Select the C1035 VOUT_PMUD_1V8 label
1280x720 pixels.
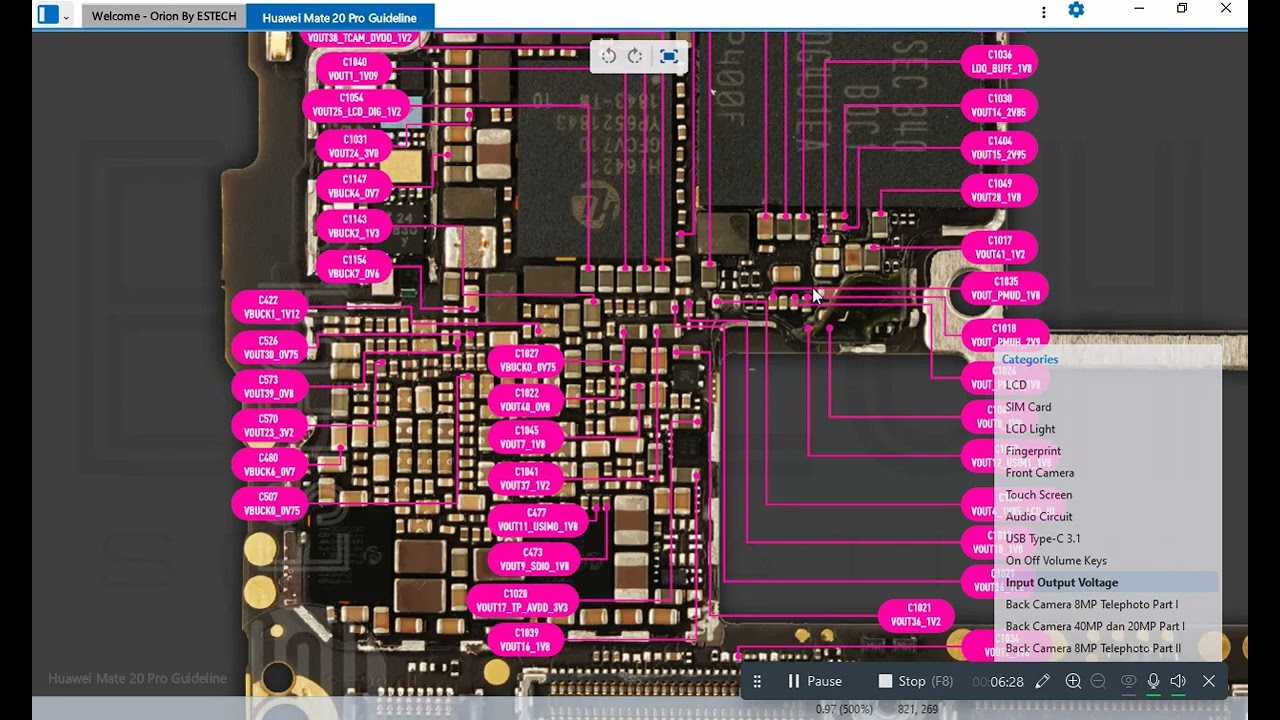tap(1006, 289)
